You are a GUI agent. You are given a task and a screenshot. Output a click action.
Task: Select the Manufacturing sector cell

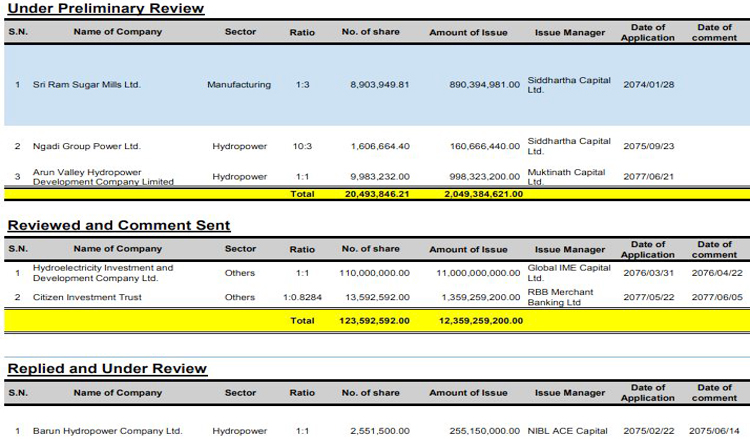click(239, 85)
